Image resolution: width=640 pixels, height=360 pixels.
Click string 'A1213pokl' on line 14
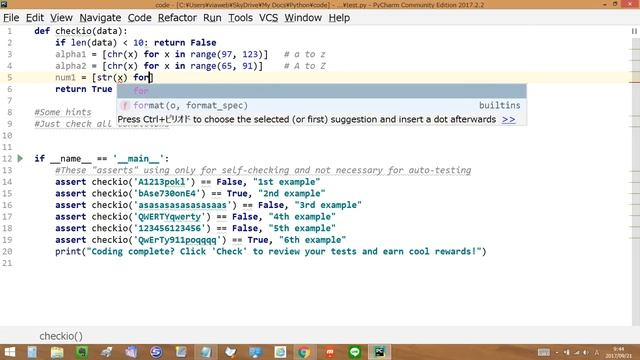164,182
